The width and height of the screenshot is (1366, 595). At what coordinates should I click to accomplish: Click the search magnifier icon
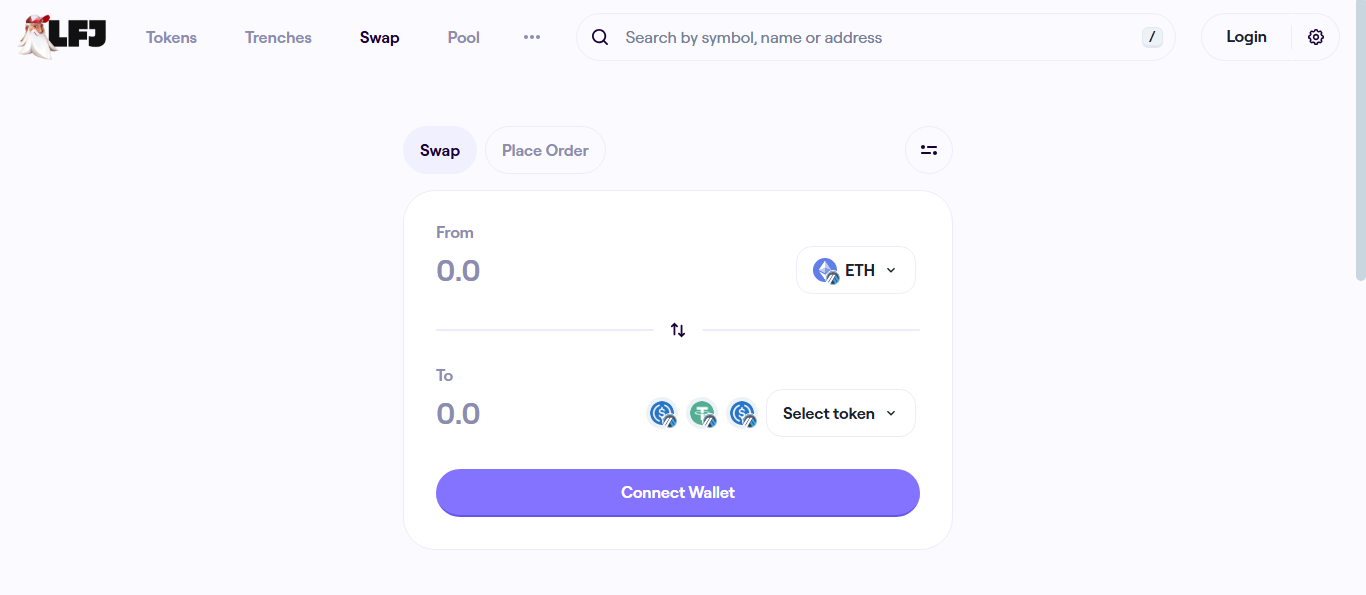[600, 37]
